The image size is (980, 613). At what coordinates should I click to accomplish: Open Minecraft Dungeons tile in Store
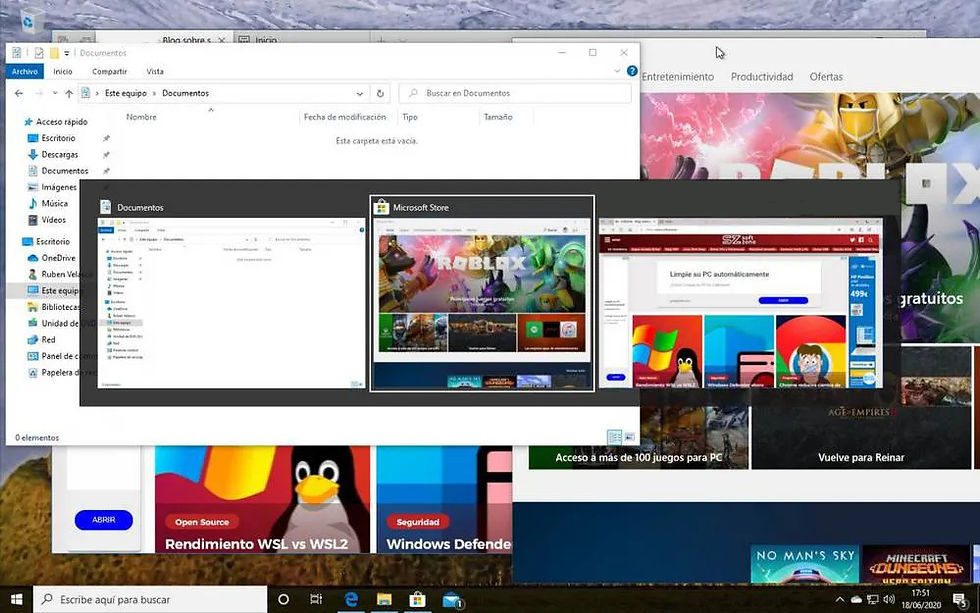pos(916,565)
